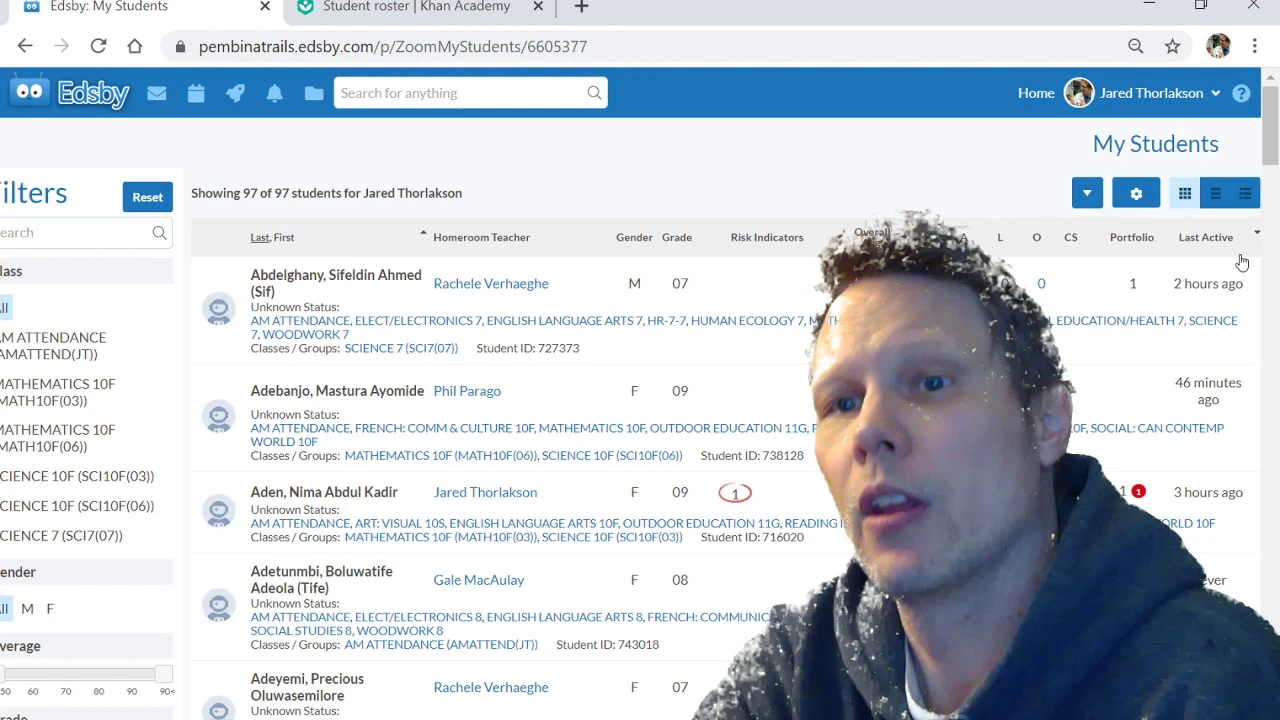Filter gender by M
This screenshot has width=1280, height=720.
(x=27, y=608)
